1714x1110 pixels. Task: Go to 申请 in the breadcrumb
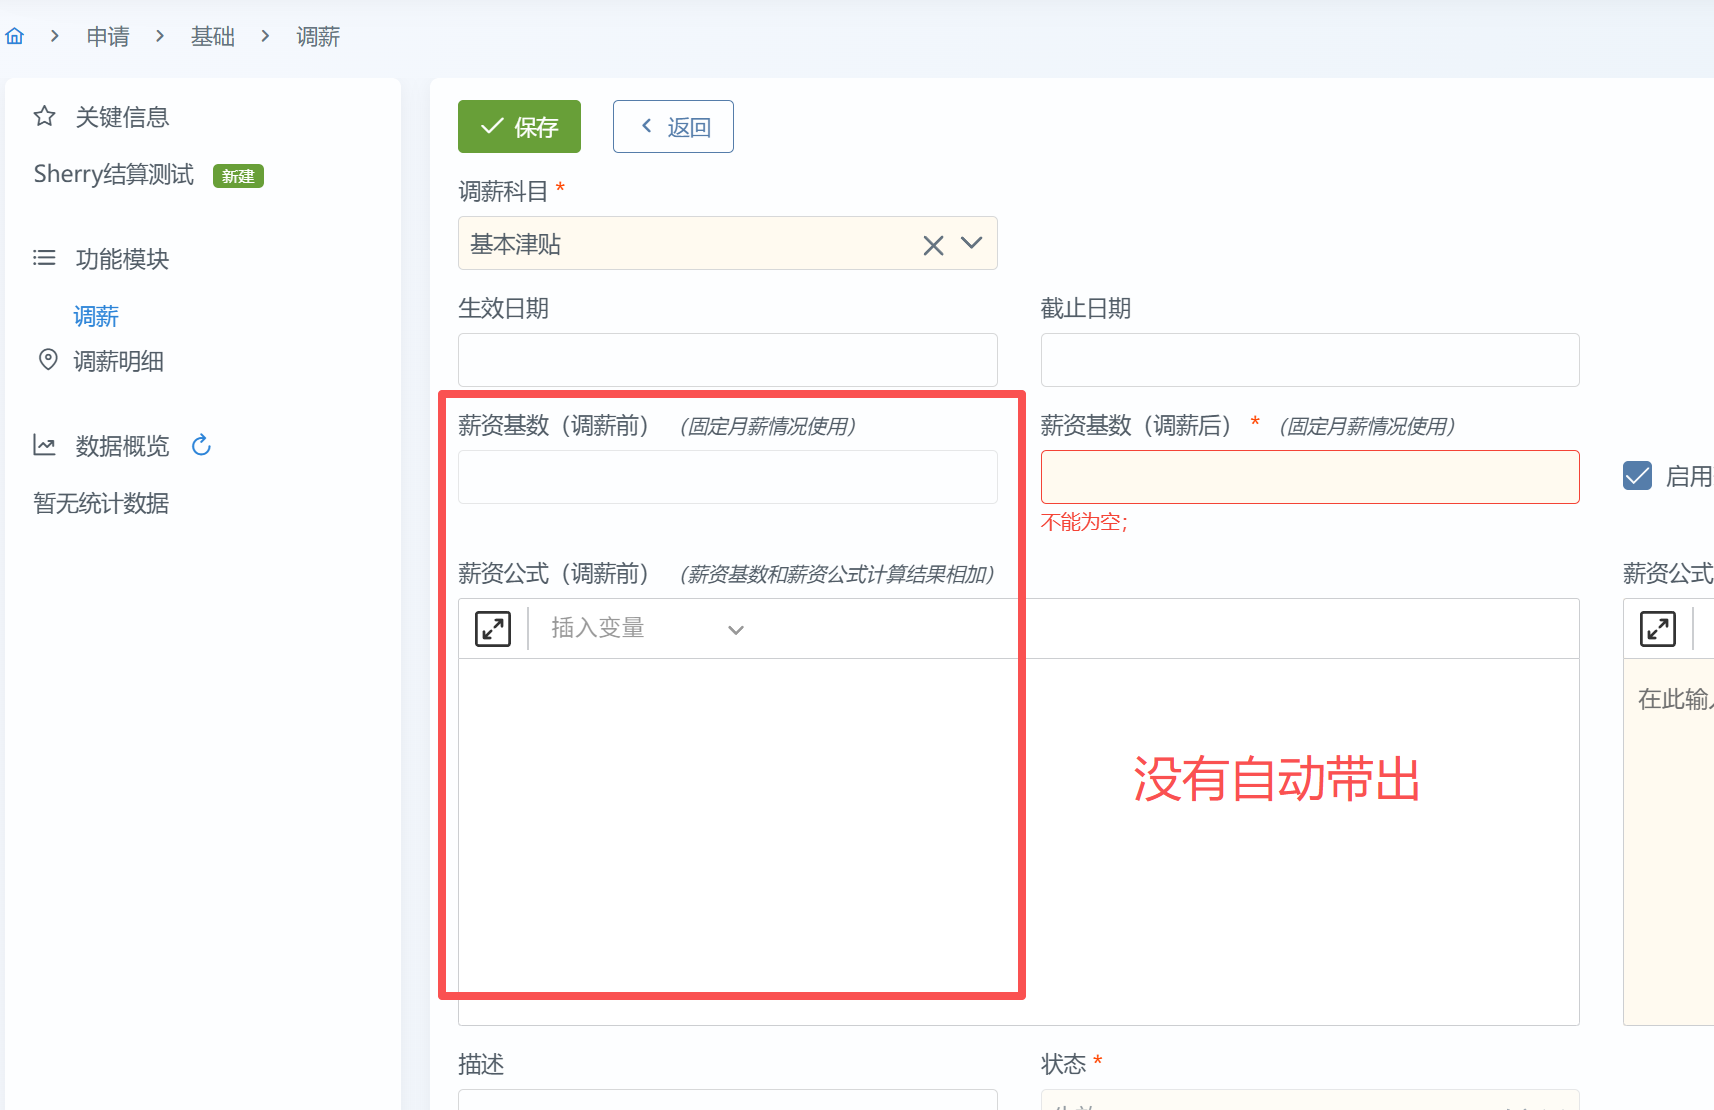(108, 37)
